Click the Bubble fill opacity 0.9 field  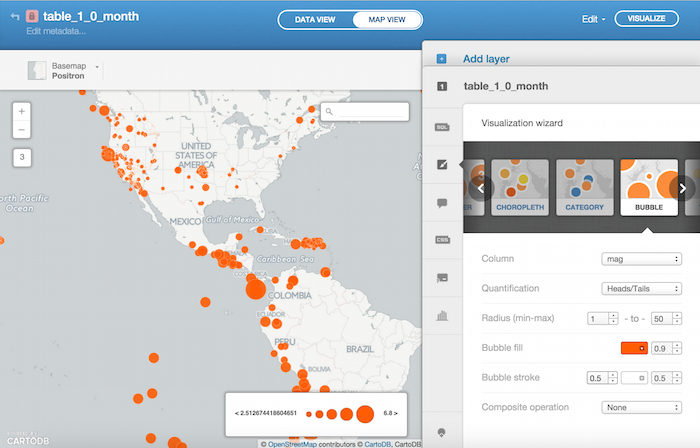[662, 348]
